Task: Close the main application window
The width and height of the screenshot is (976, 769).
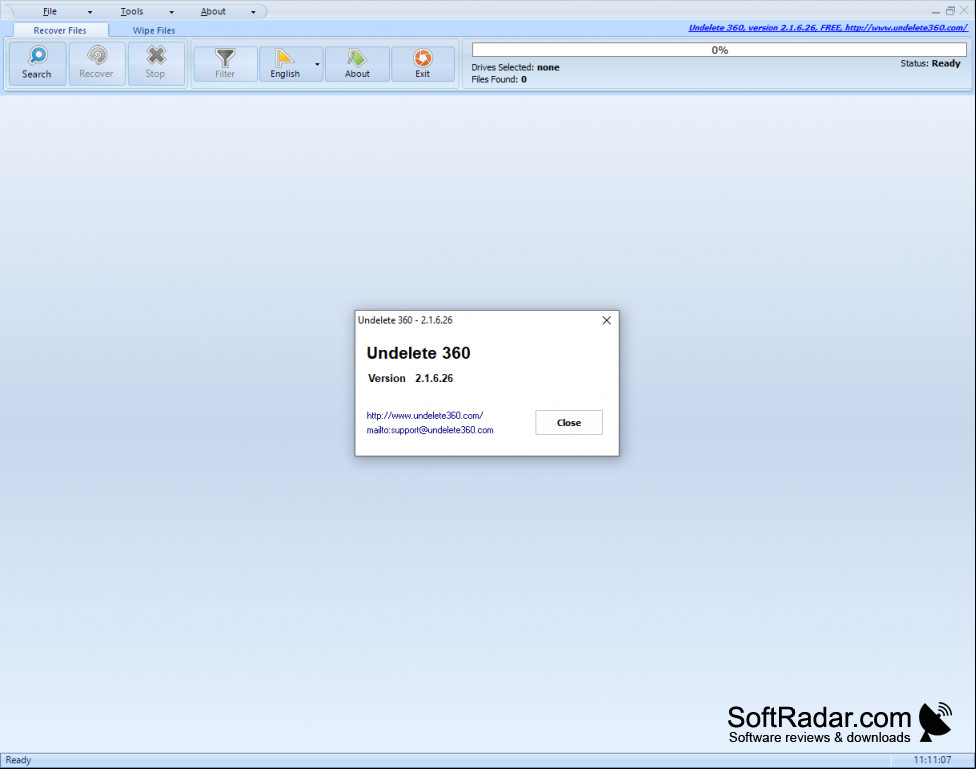Action: (x=964, y=11)
